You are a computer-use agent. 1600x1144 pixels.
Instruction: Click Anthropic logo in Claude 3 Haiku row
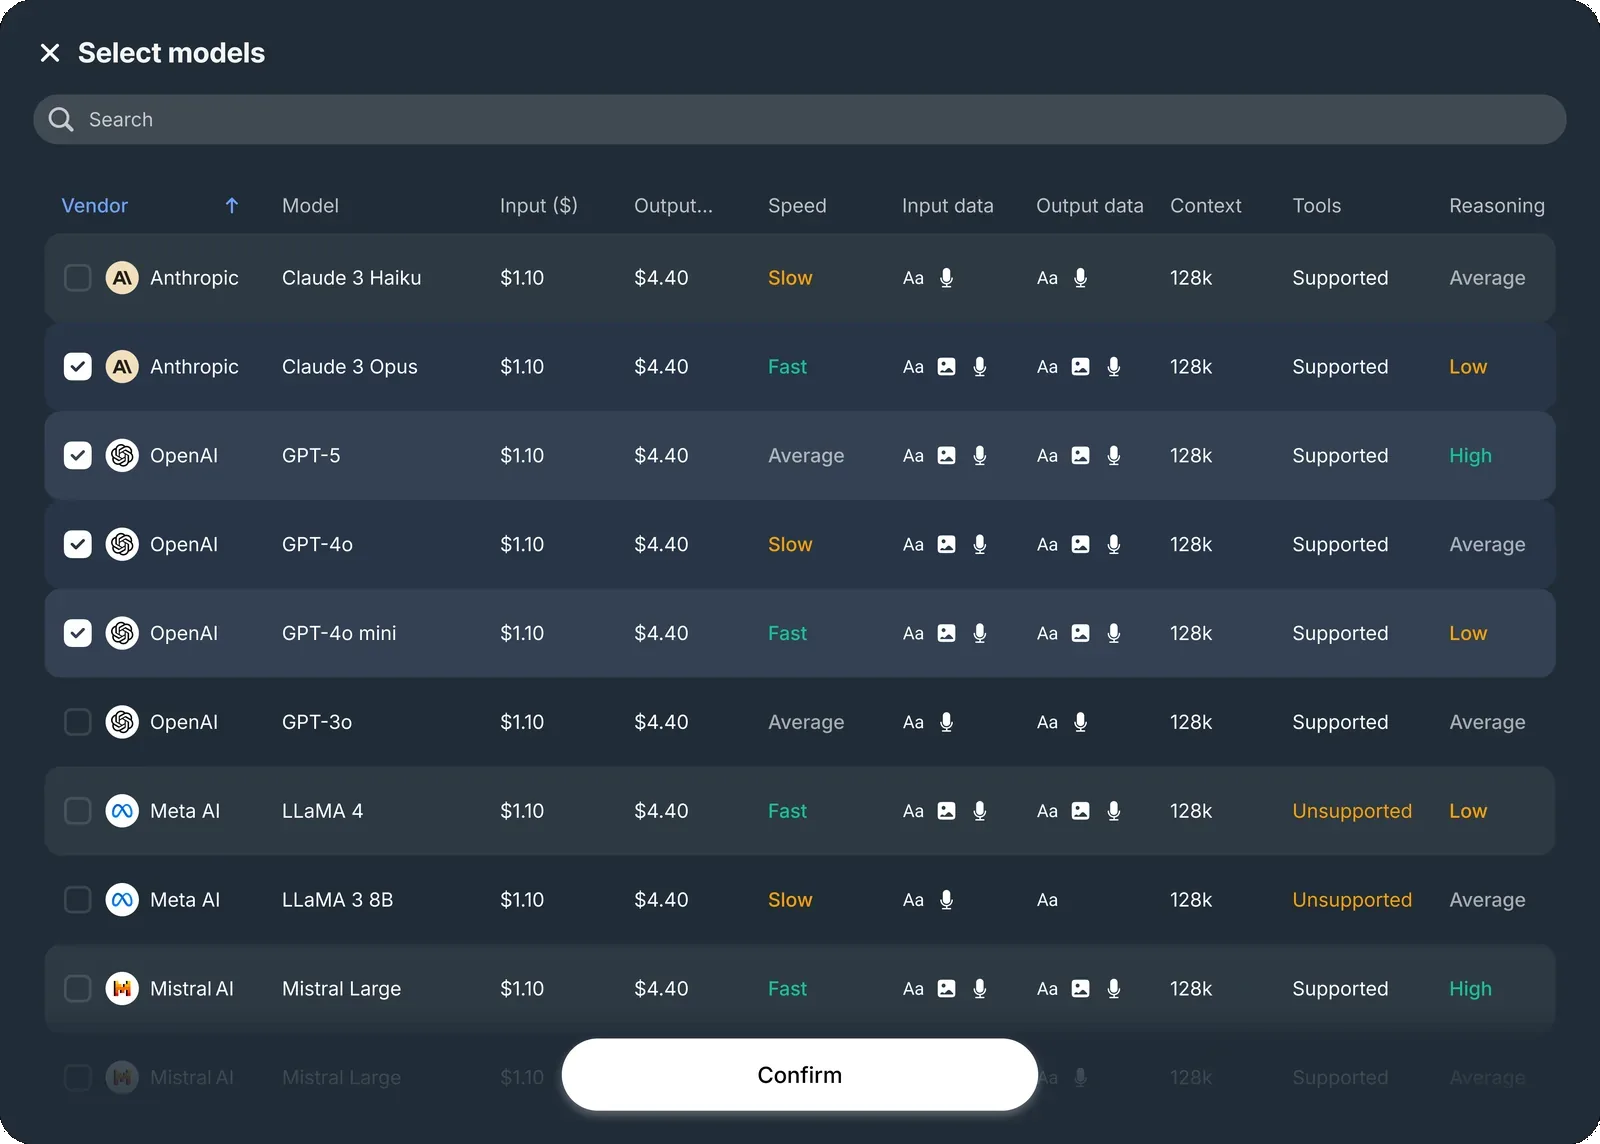122,278
